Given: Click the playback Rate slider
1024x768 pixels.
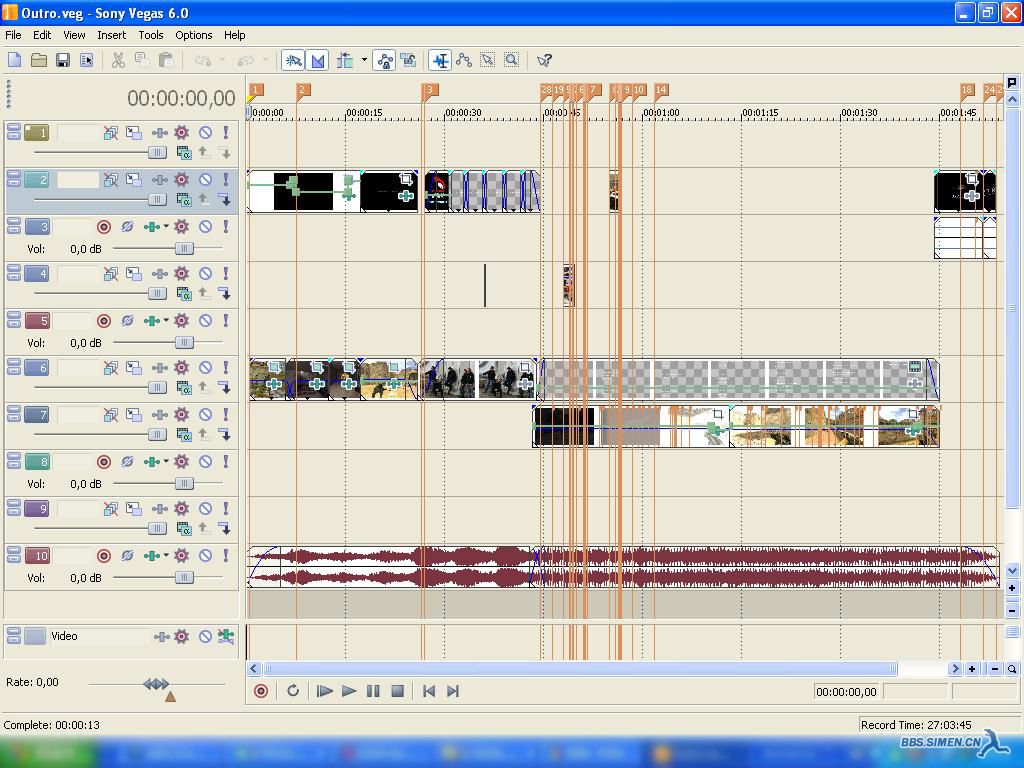Looking at the screenshot, I should pyautogui.click(x=157, y=684).
